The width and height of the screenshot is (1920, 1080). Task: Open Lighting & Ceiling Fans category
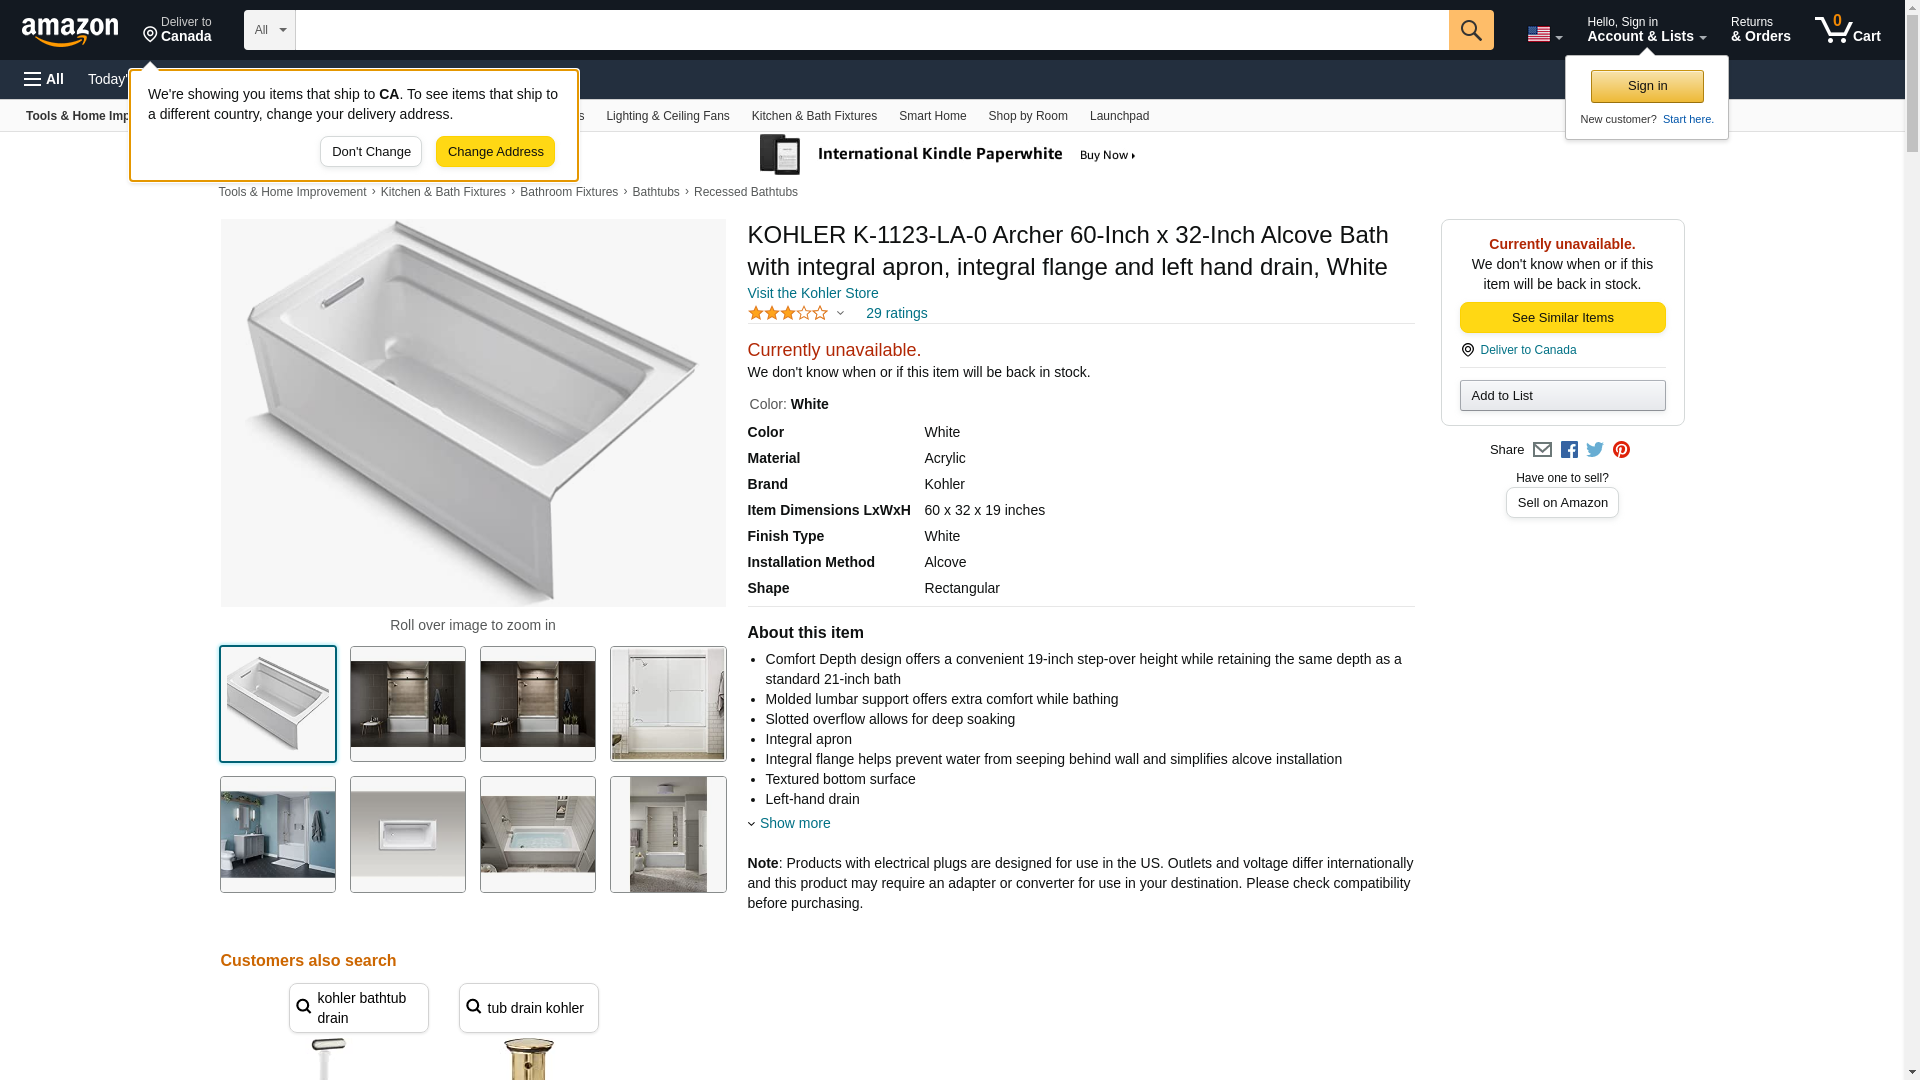coord(667,116)
